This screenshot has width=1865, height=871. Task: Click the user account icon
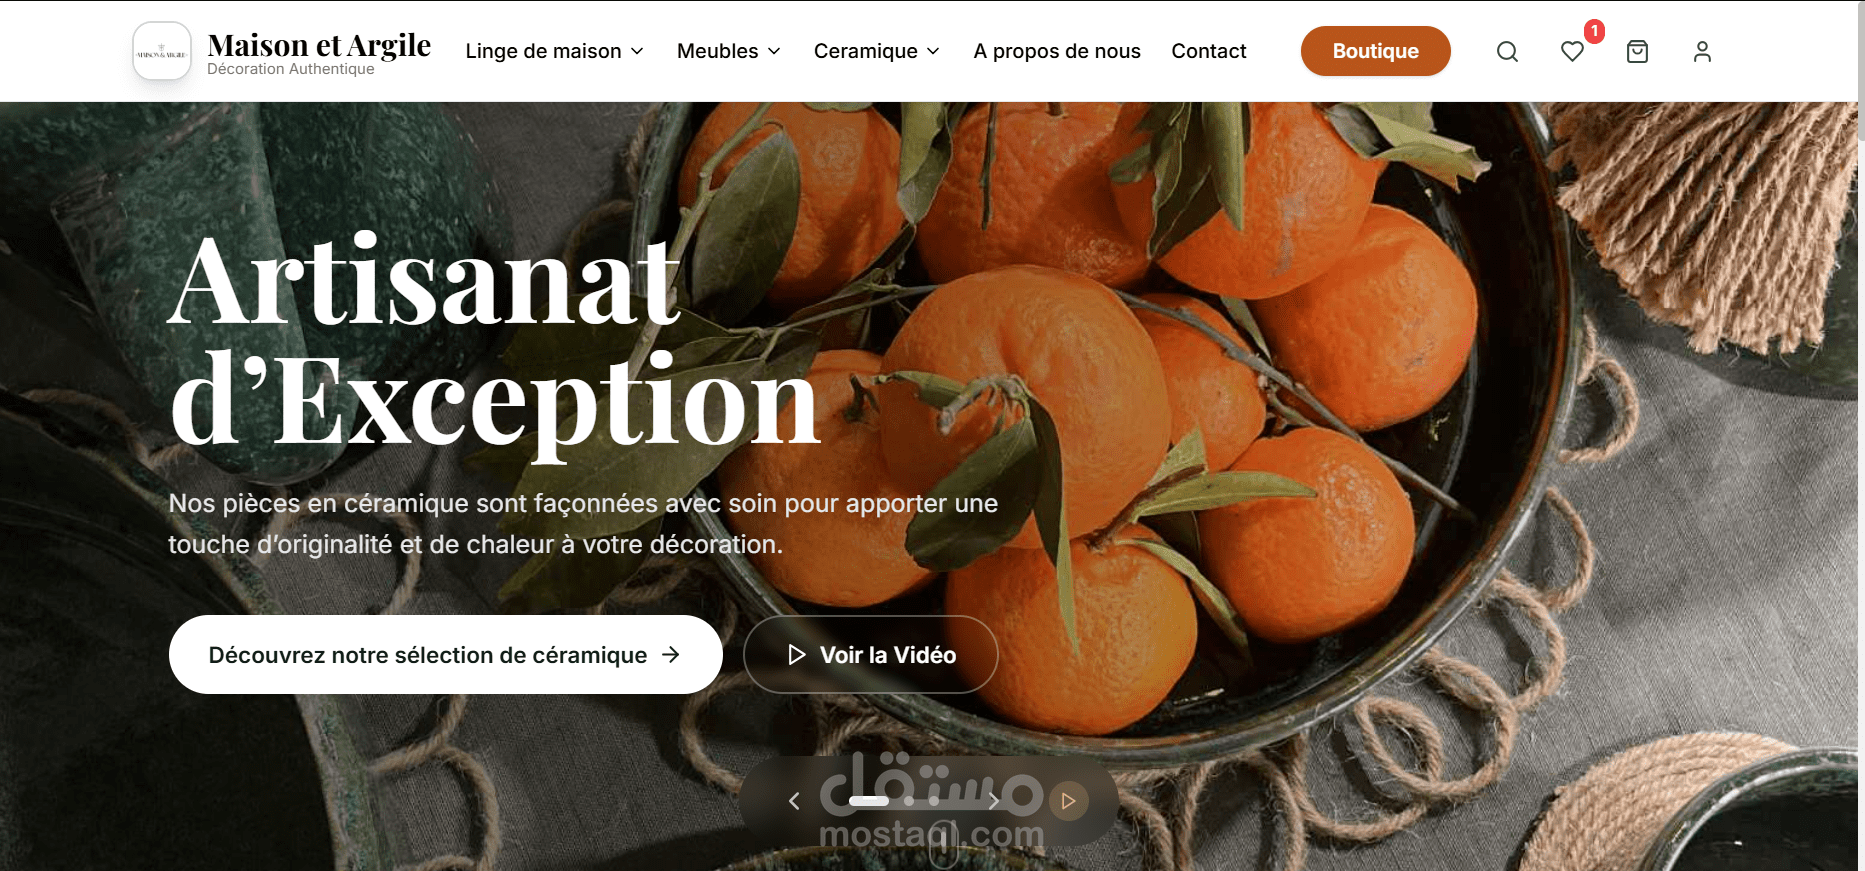point(1702,51)
